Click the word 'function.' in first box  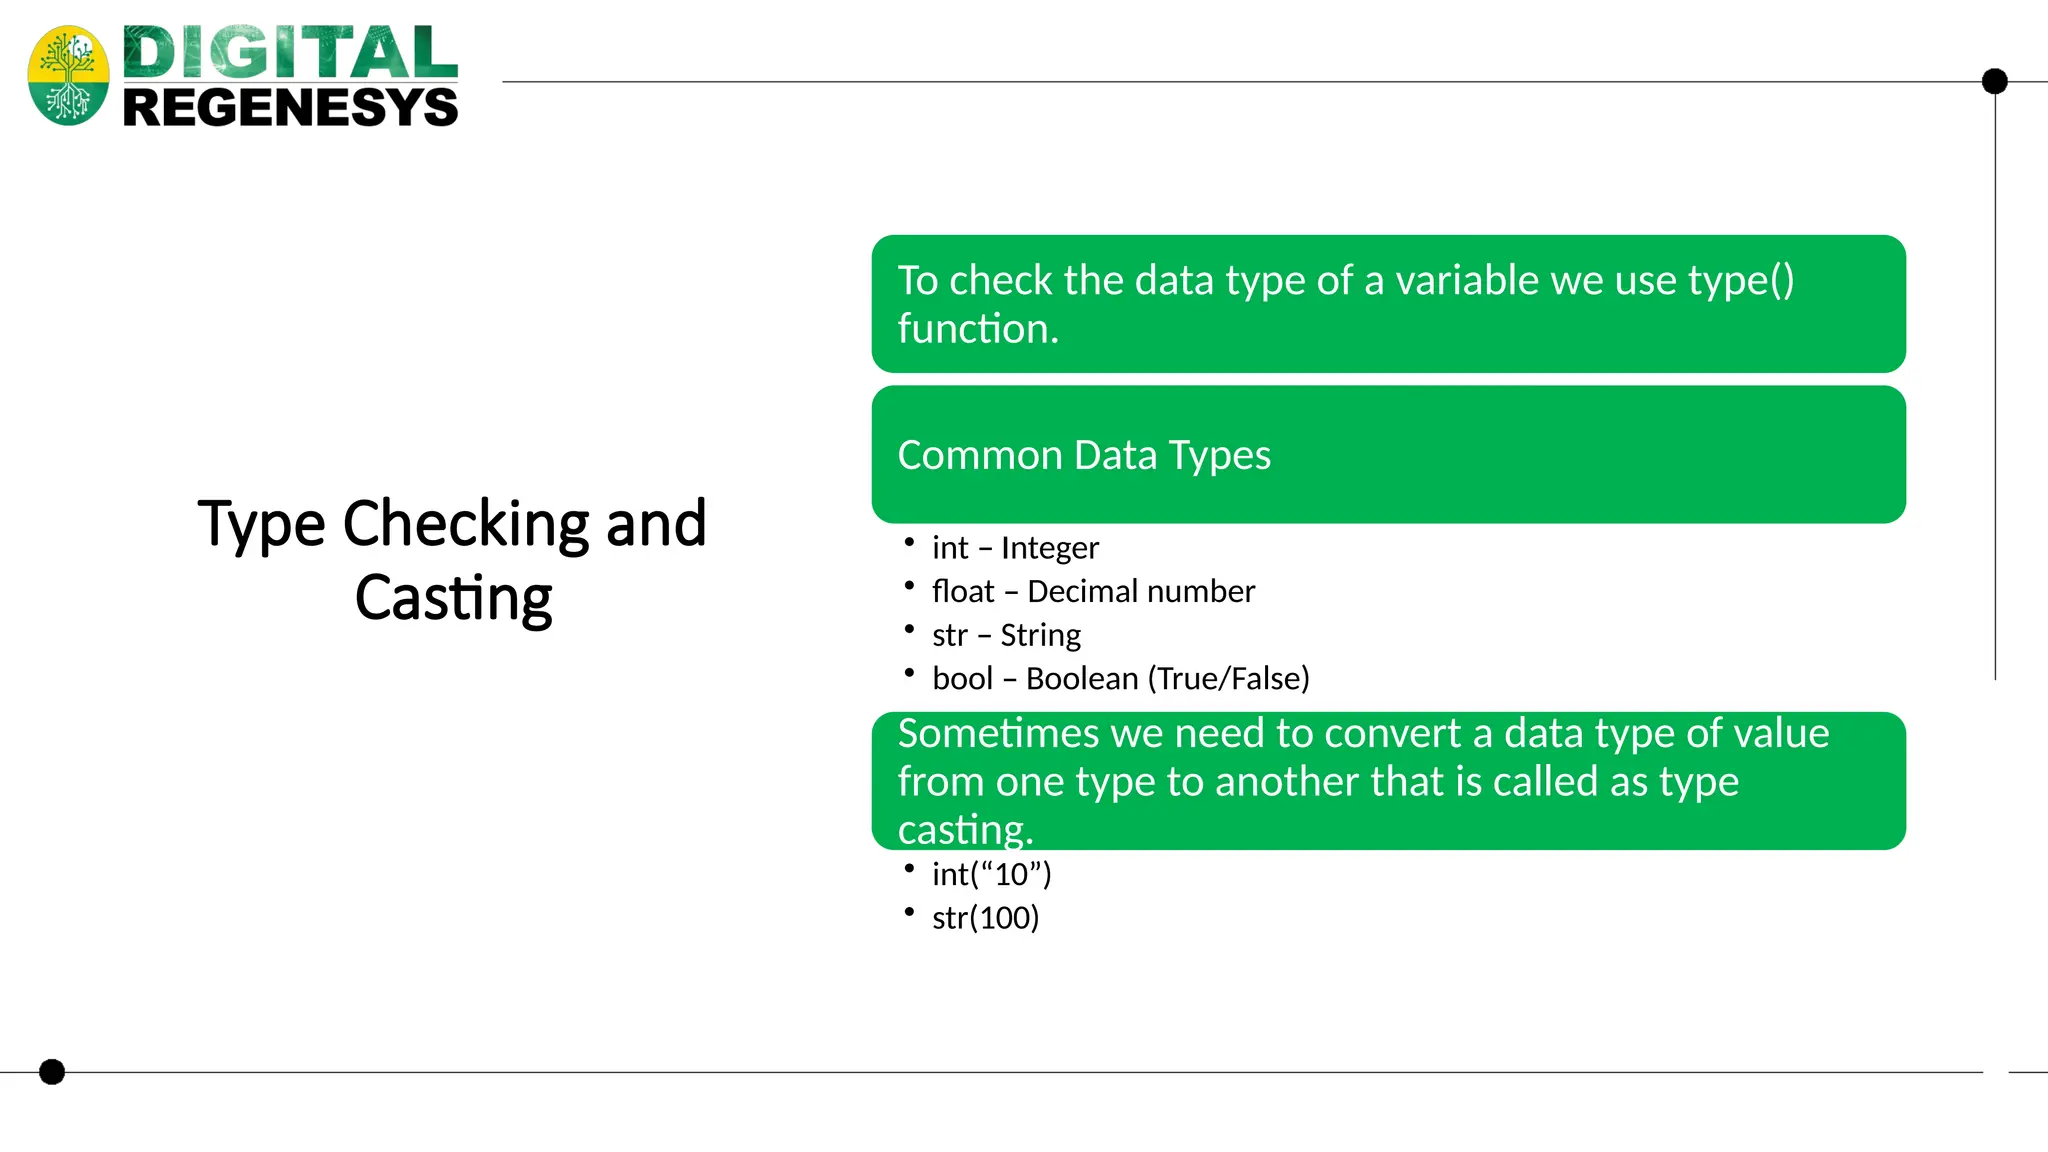pyautogui.click(x=978, y=329)
